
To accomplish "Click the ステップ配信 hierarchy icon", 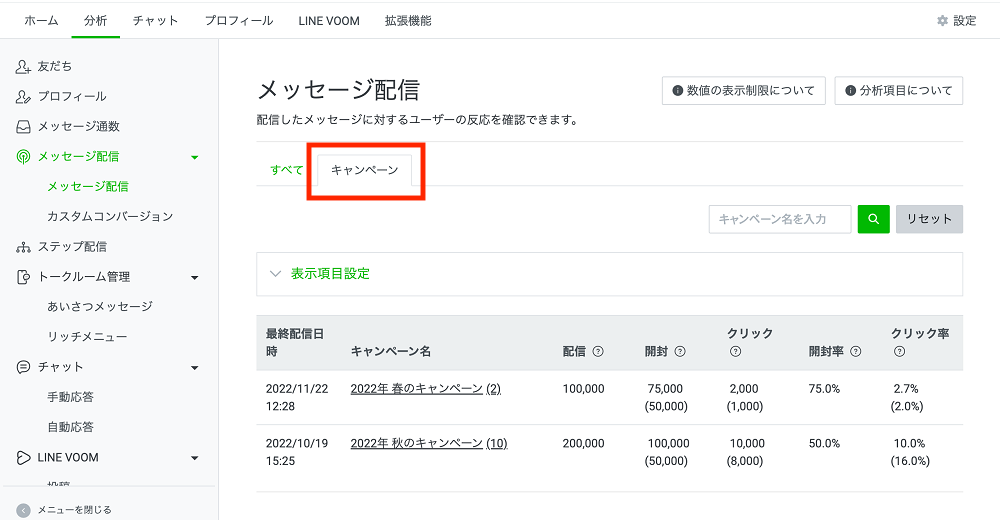I will pos(23,247).
